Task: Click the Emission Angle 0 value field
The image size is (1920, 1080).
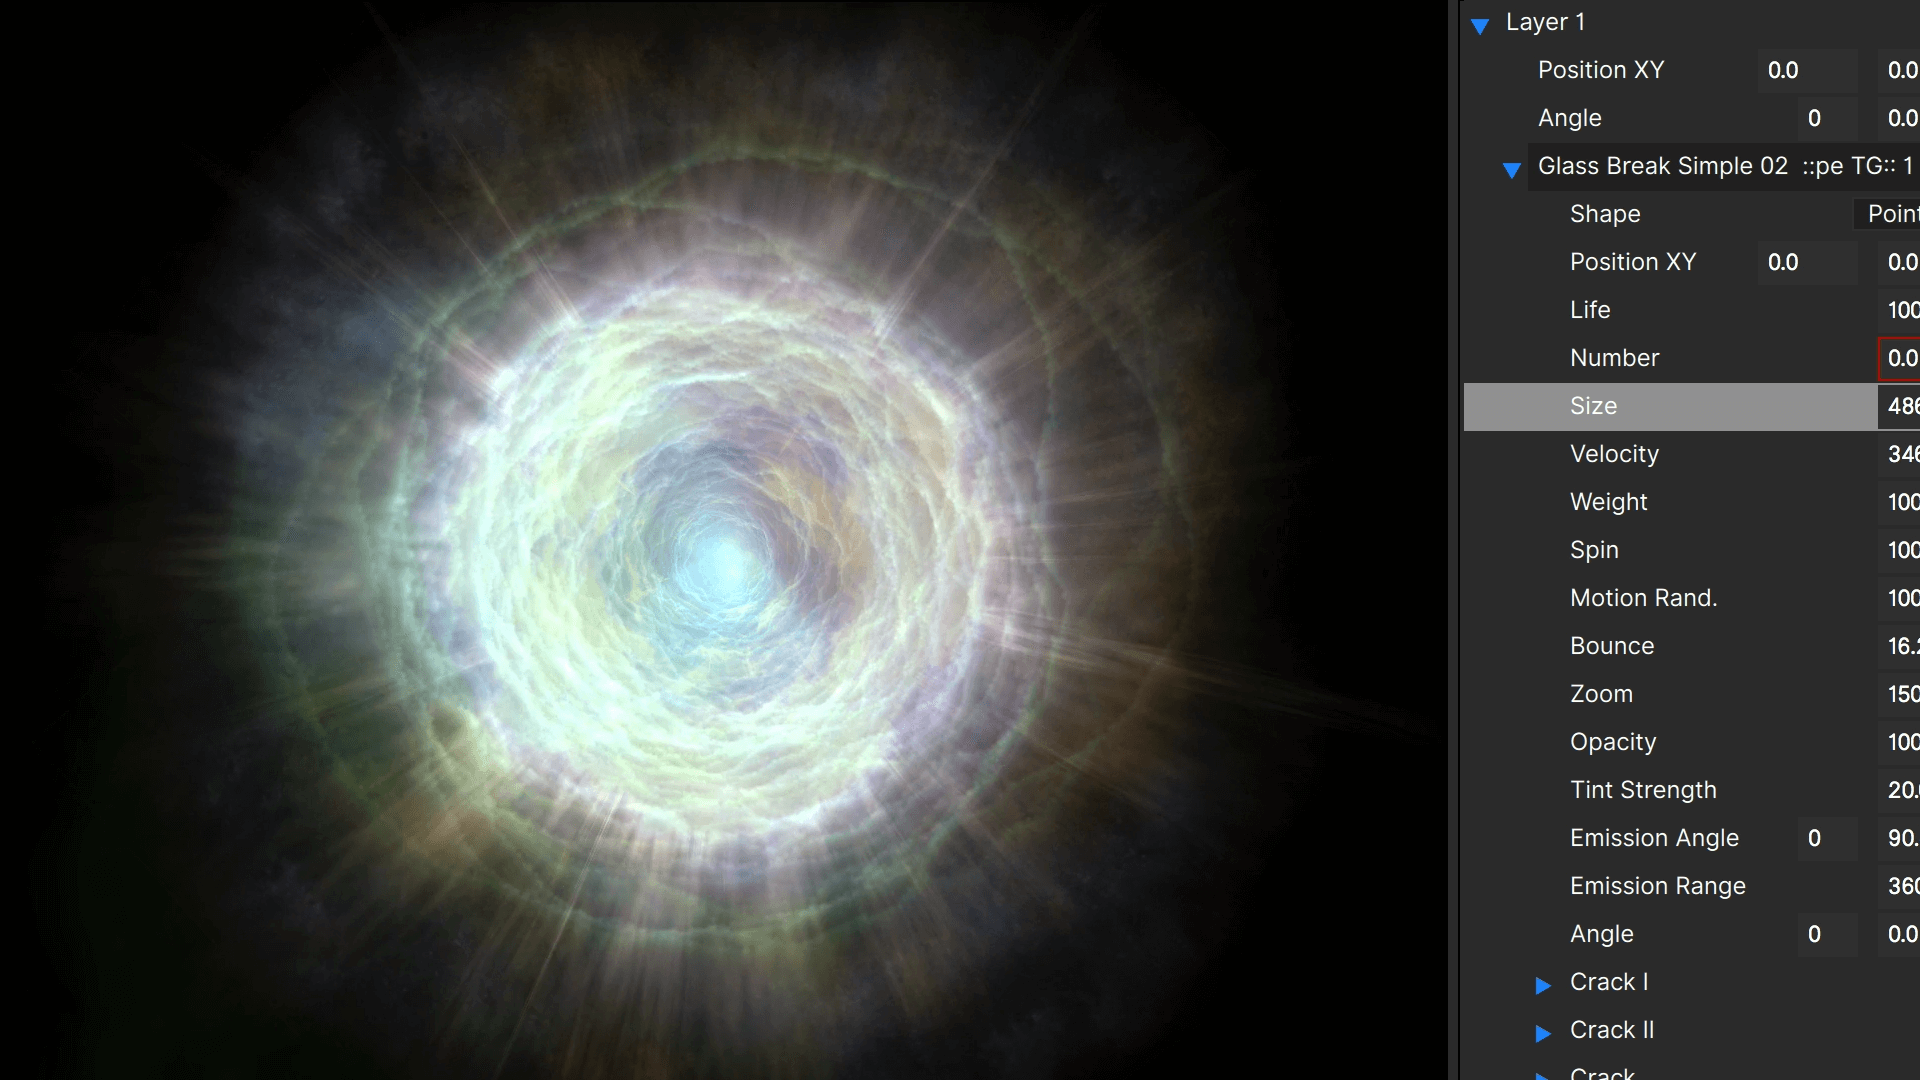Action: pos(1827,838)
